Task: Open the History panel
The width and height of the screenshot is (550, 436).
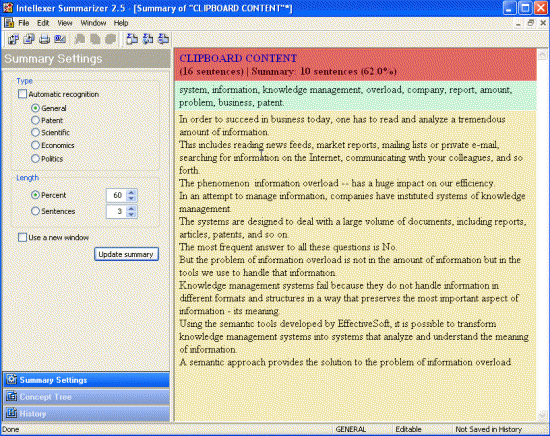Action: click(x=86, y=414)
